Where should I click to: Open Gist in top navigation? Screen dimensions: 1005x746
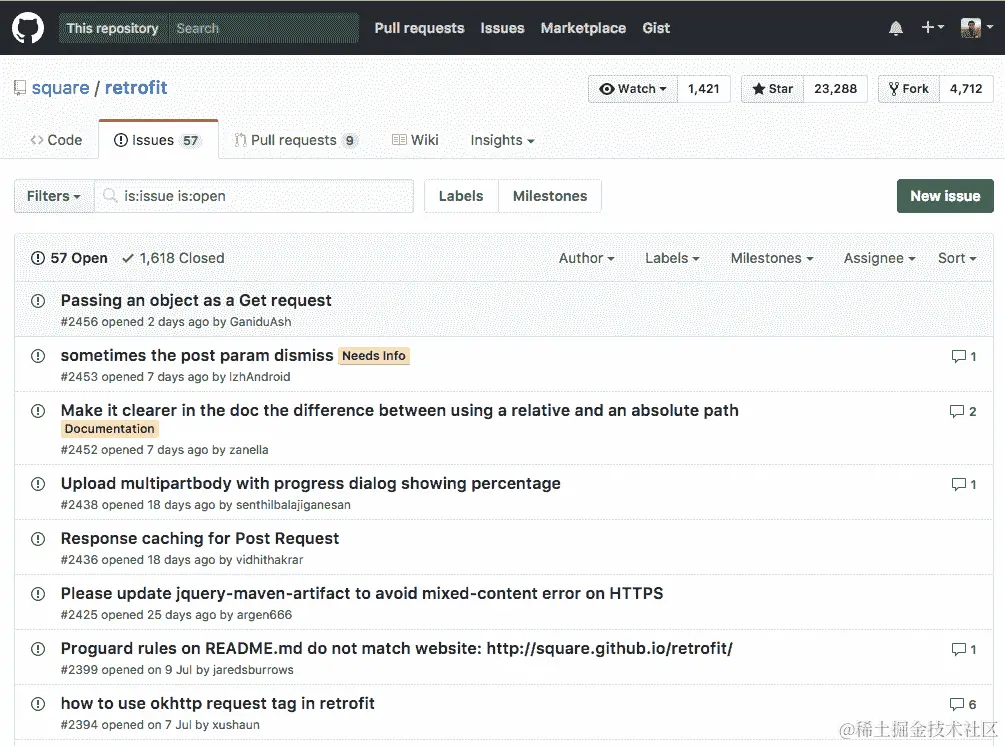point(656,28)
